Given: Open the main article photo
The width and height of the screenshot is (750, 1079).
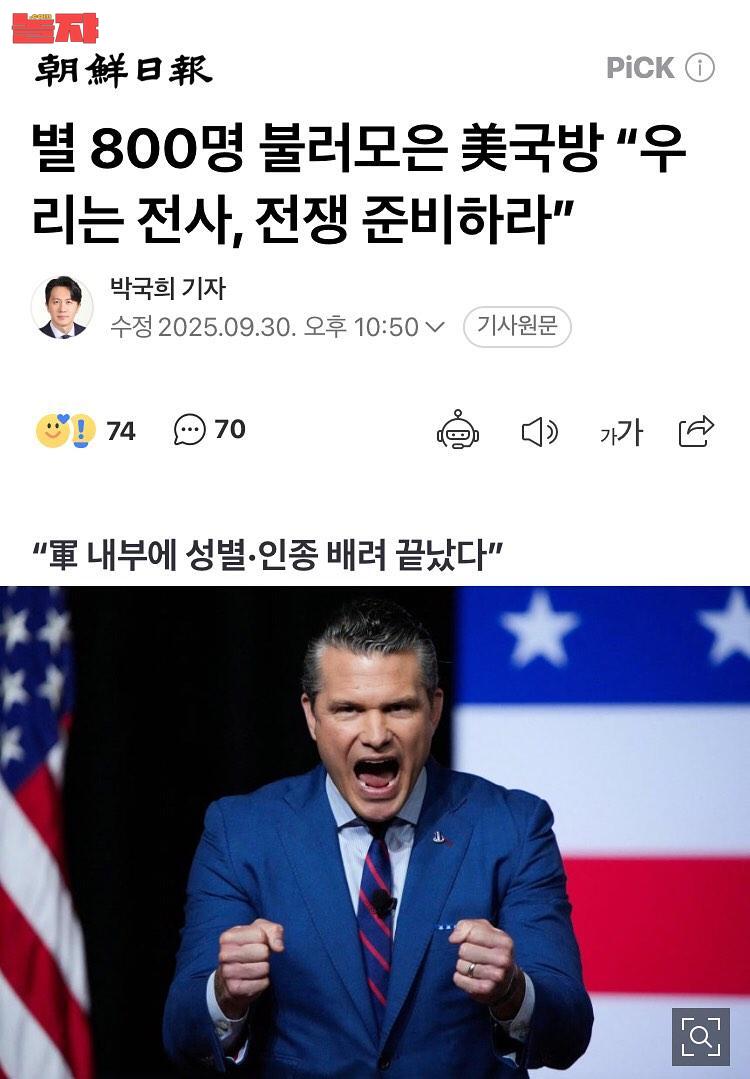Looking at the screenshot, I should pos(375,832).
